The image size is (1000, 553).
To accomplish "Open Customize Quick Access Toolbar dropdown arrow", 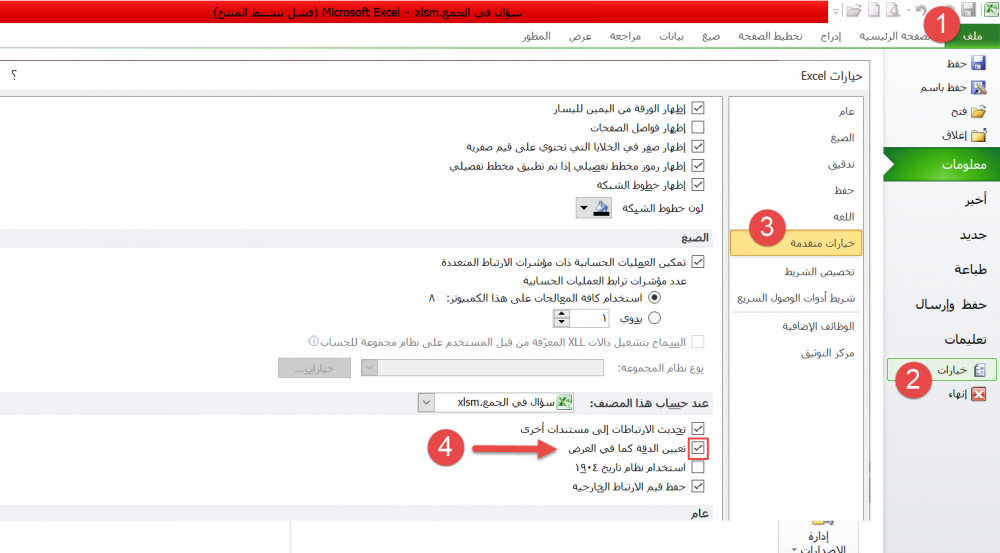I will click(836, 11).
